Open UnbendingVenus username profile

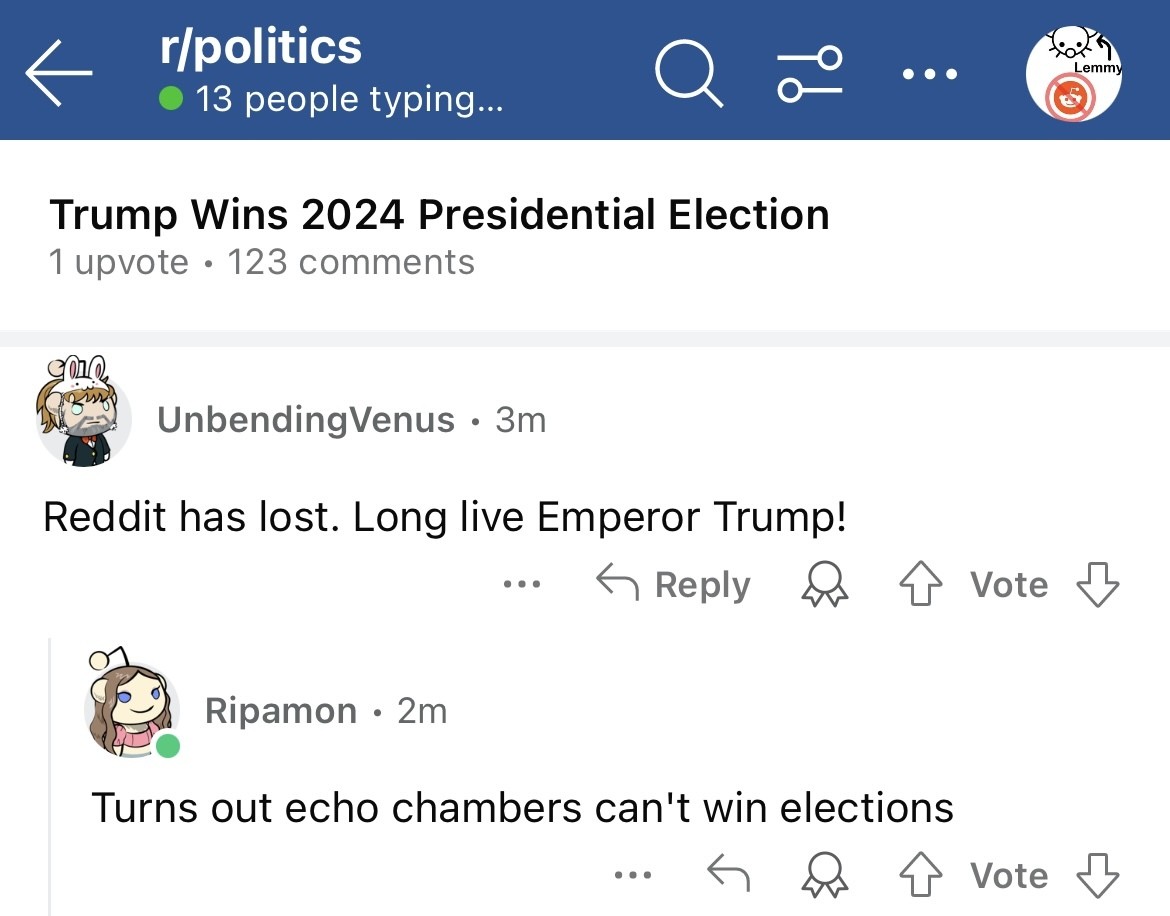[x=306, y=420]
